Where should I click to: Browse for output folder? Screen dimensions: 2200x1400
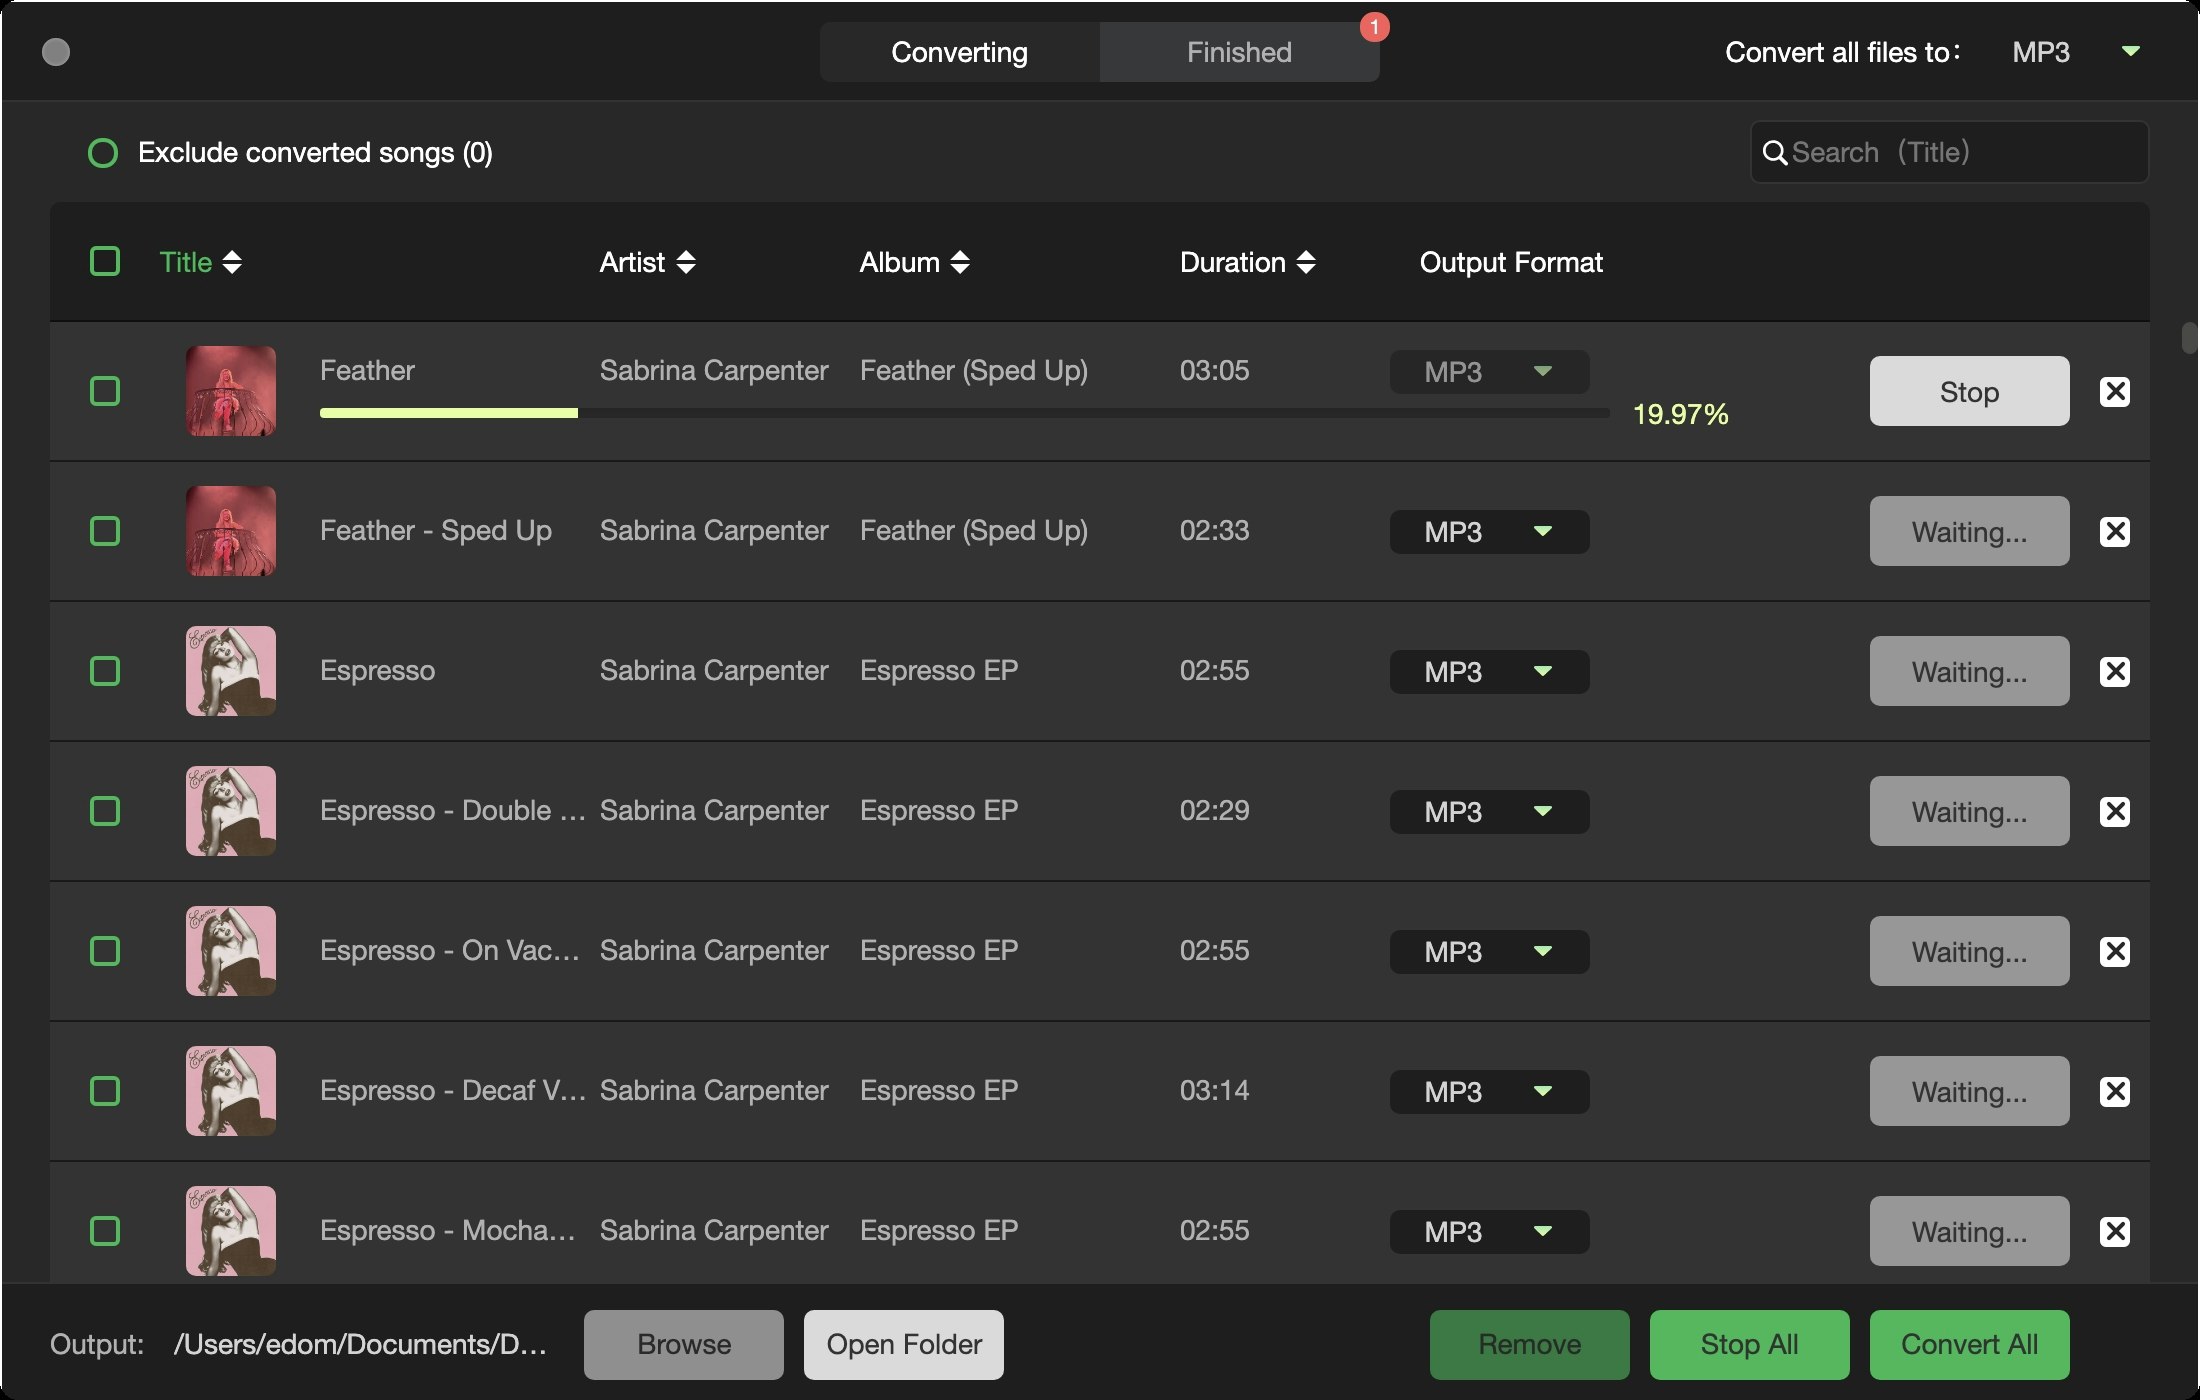click(684, 1345)
